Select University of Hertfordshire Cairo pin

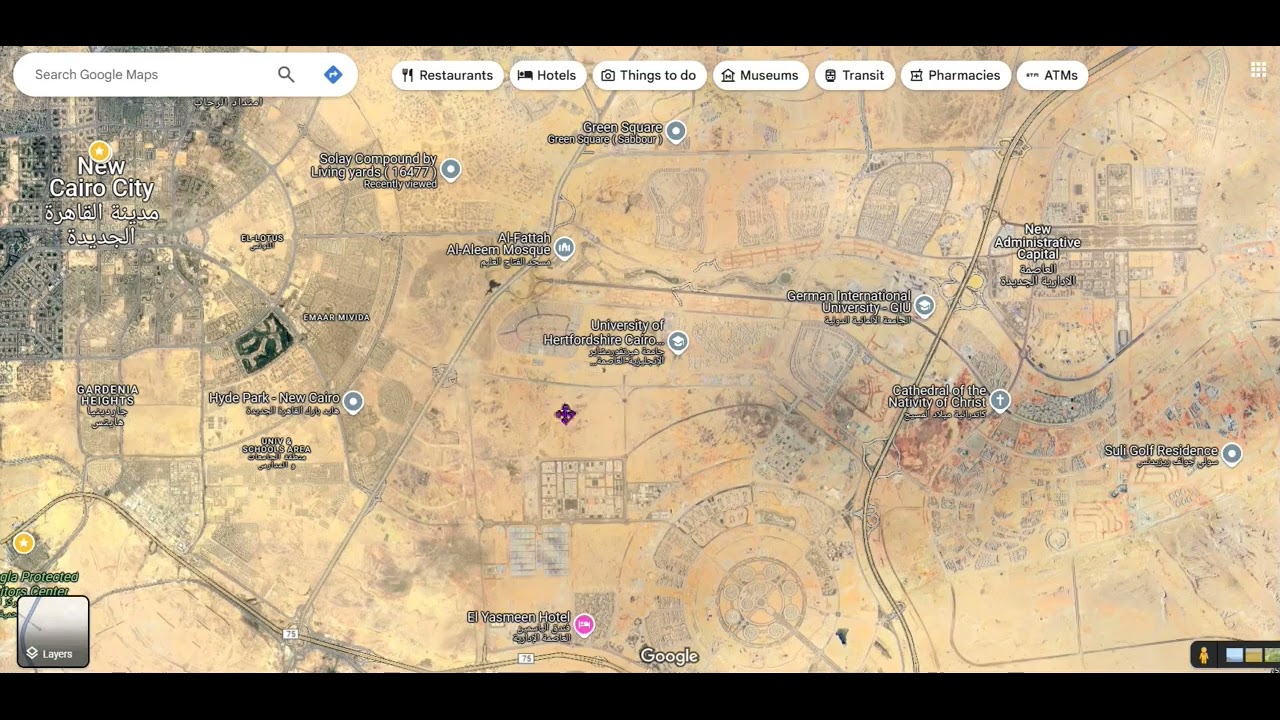[678, 343]
